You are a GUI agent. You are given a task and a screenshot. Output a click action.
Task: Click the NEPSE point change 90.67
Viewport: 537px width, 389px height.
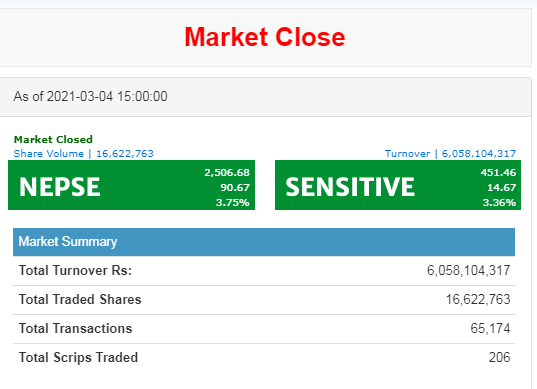[235, 187]
